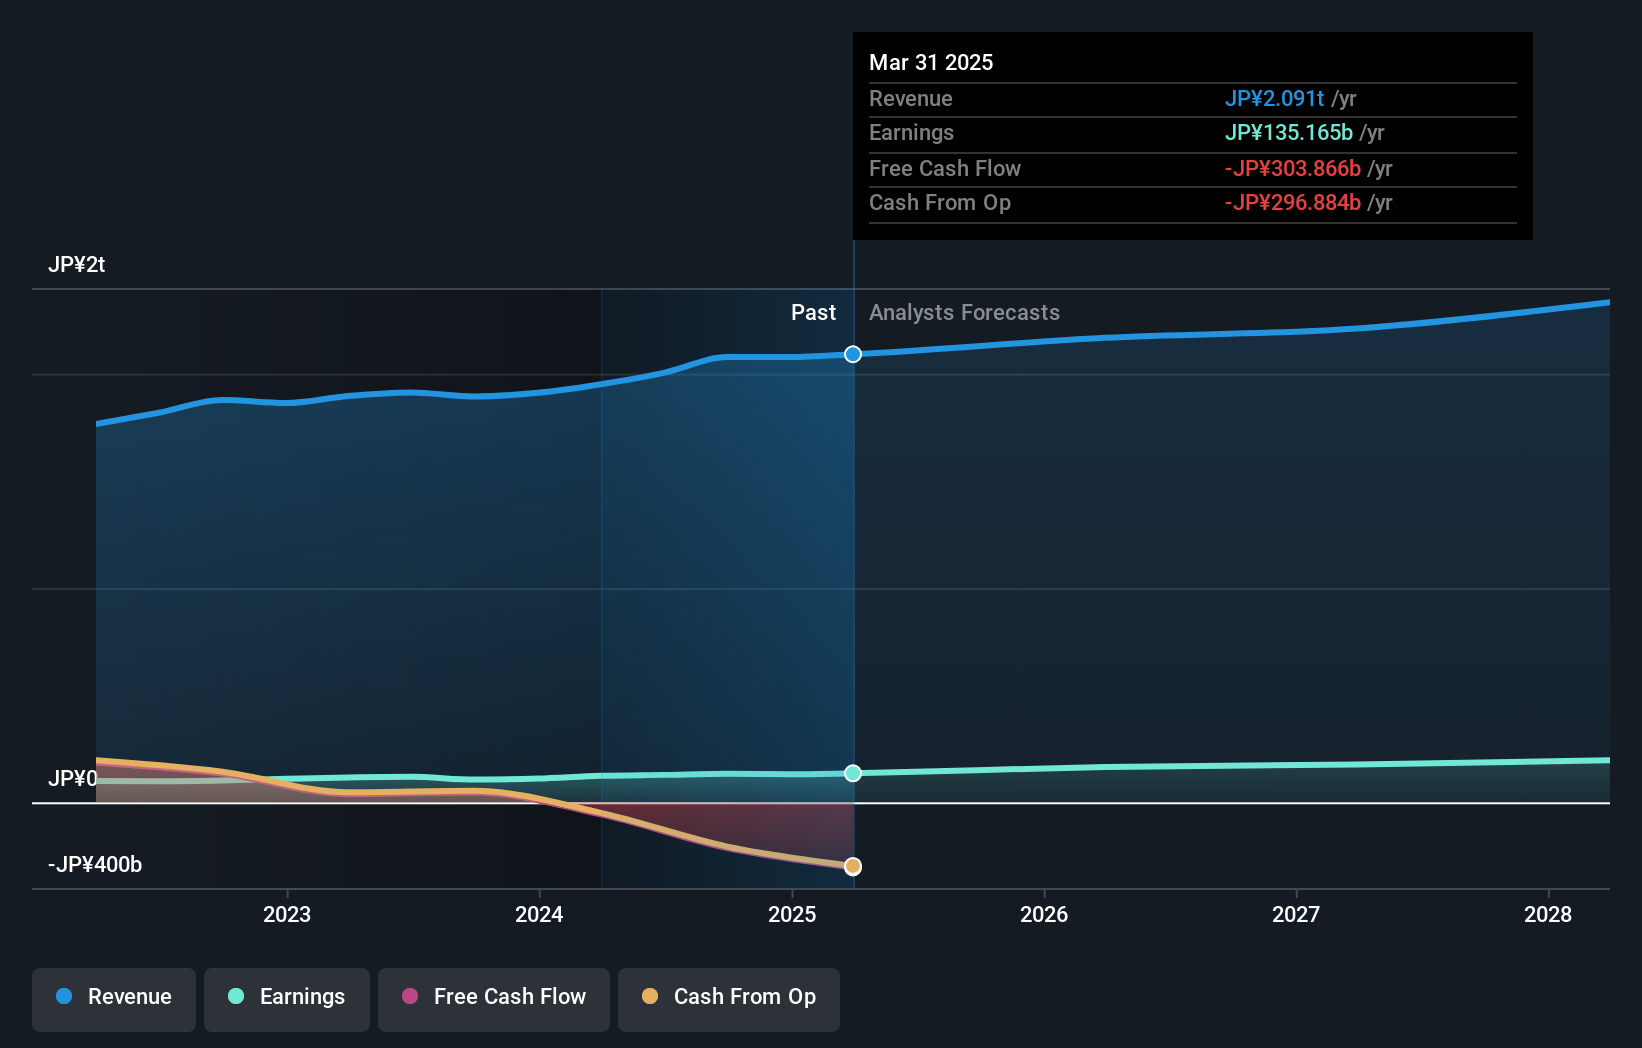Click the JP¥135.165b earnings value

(1289, 133)
